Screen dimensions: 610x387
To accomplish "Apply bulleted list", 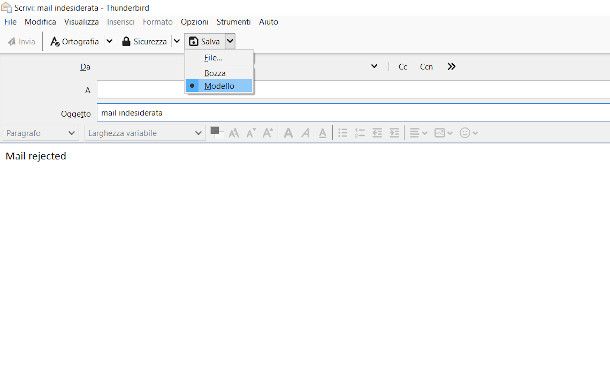I will 343,133.
